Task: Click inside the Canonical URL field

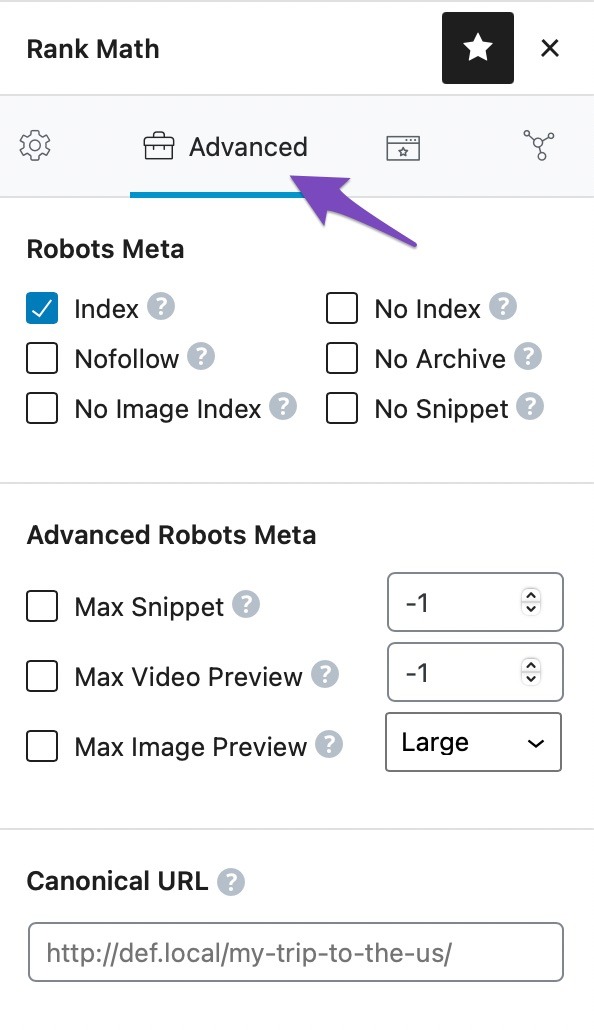Action: (x=296, y=952)
